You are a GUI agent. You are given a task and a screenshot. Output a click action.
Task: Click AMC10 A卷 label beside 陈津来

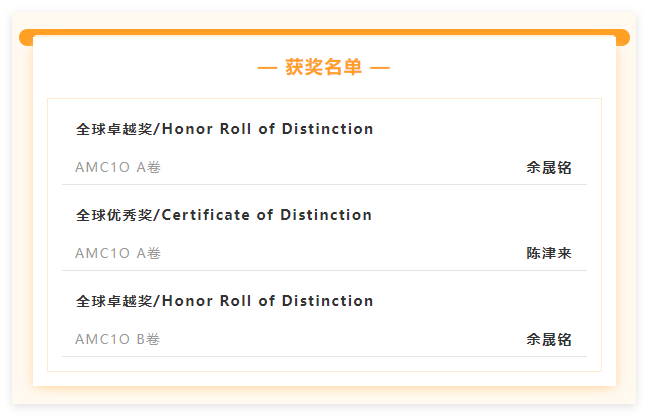tap(118, 253)
